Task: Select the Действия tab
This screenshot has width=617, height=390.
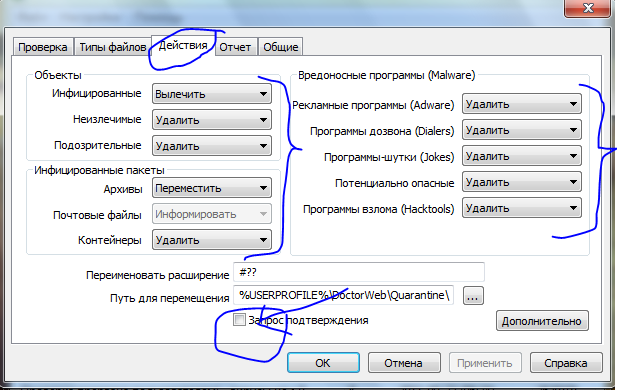Action: pyautogui.click(x=183, y=46)
